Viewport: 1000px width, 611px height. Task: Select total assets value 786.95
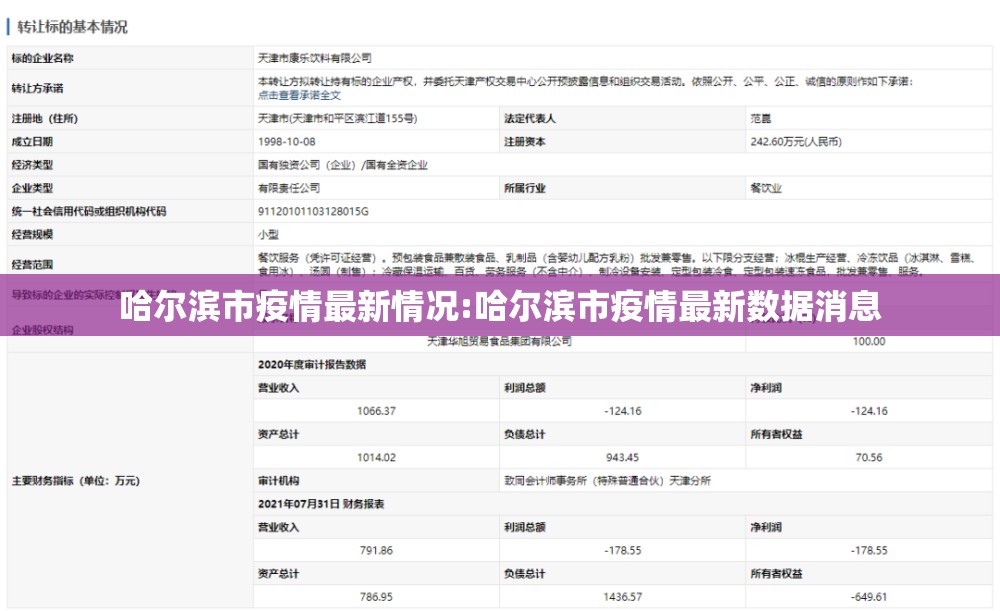[x=376, y=596]
